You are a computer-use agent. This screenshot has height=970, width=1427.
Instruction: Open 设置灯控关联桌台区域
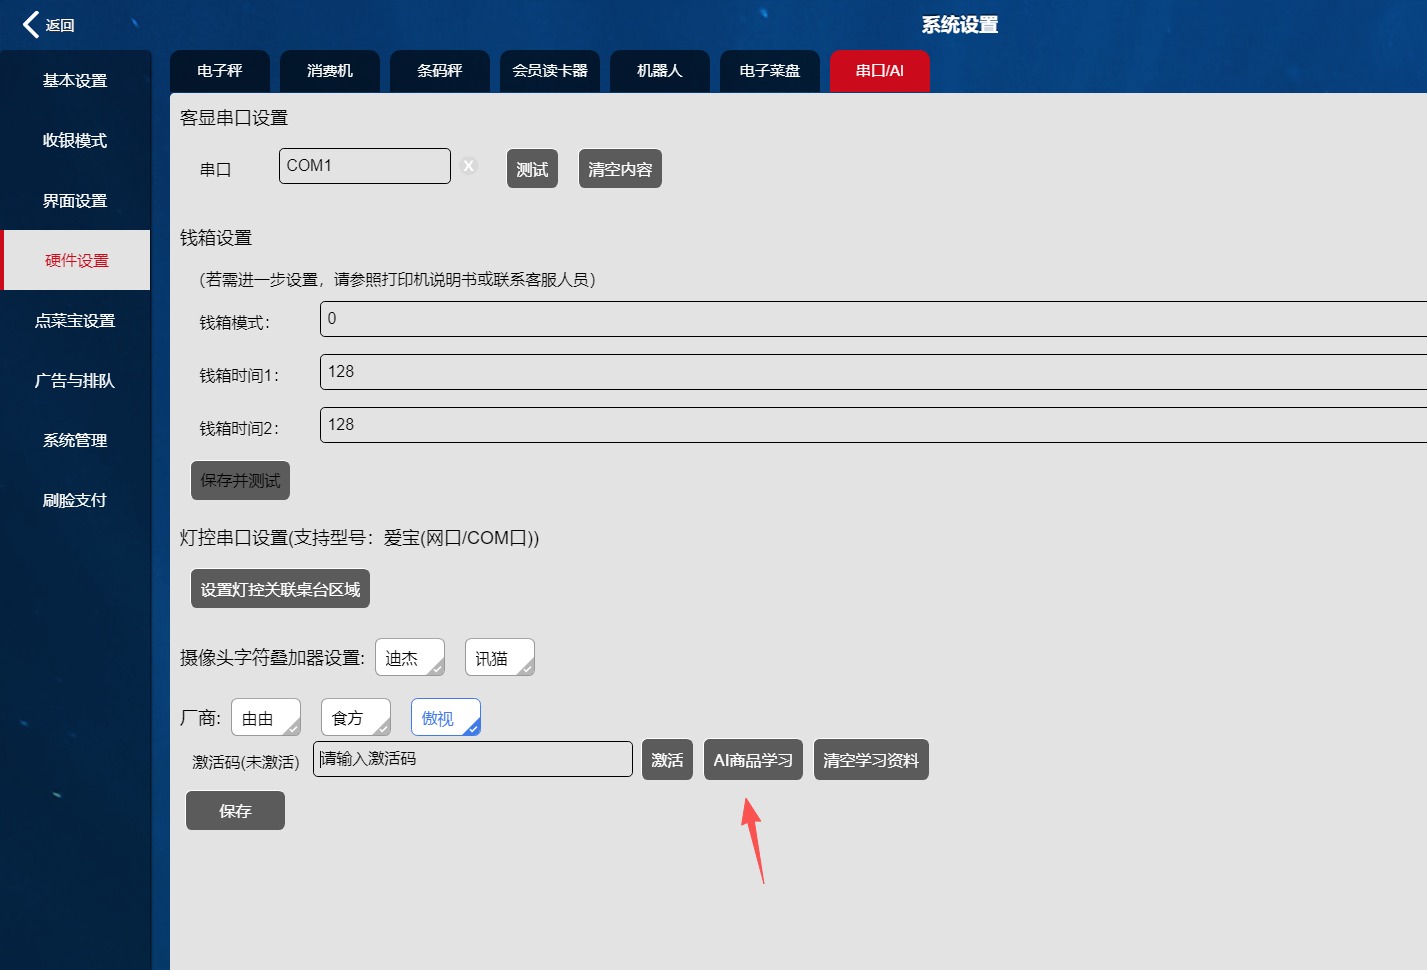[x=280, y=589]
